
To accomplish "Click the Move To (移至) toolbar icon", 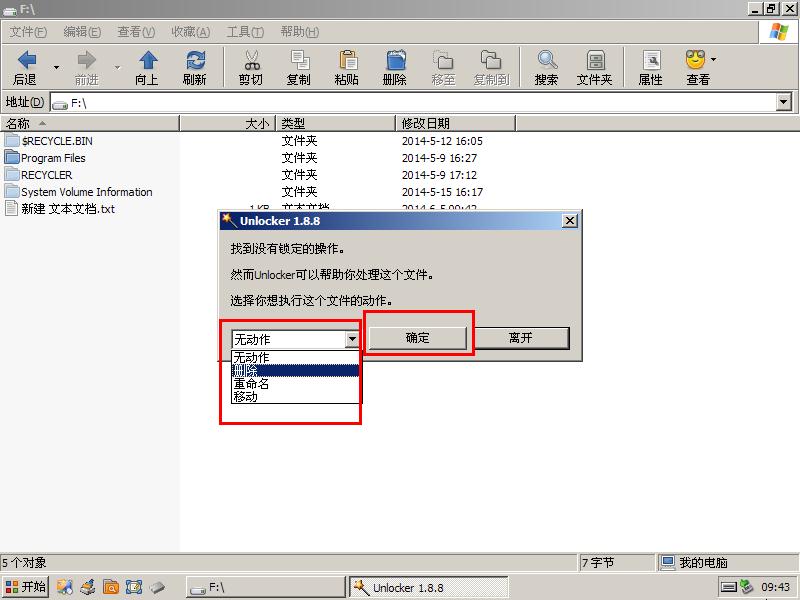I will pyautogui.click(x=443, y=60).
